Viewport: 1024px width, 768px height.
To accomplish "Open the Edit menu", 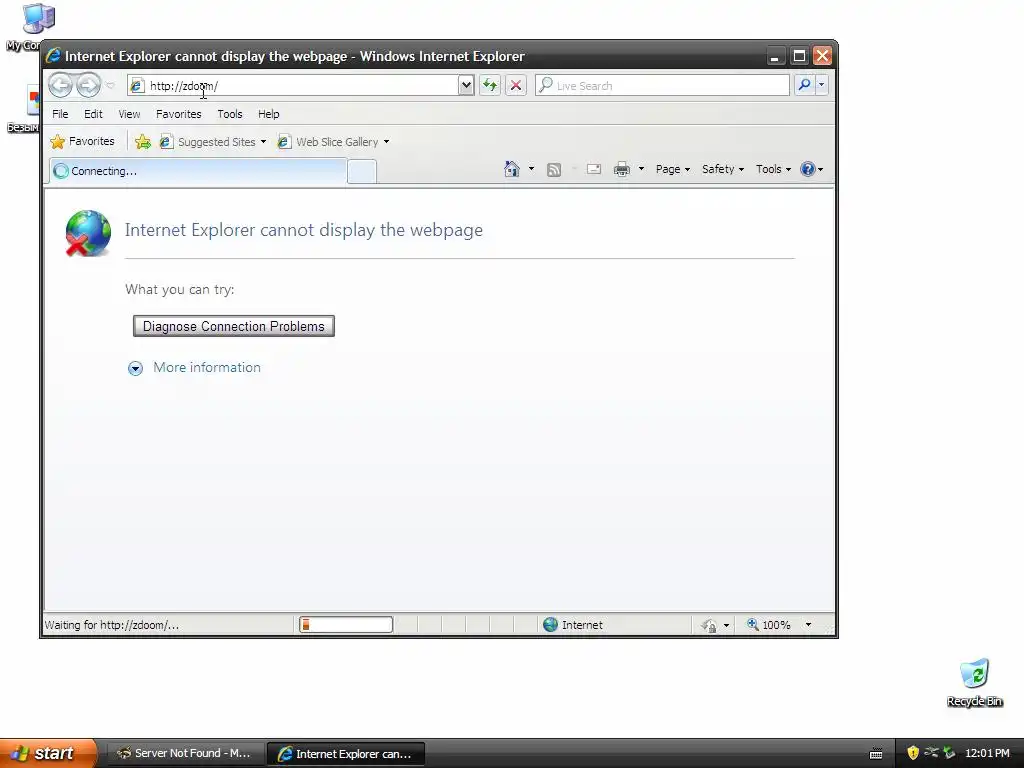I will point(93,114).
